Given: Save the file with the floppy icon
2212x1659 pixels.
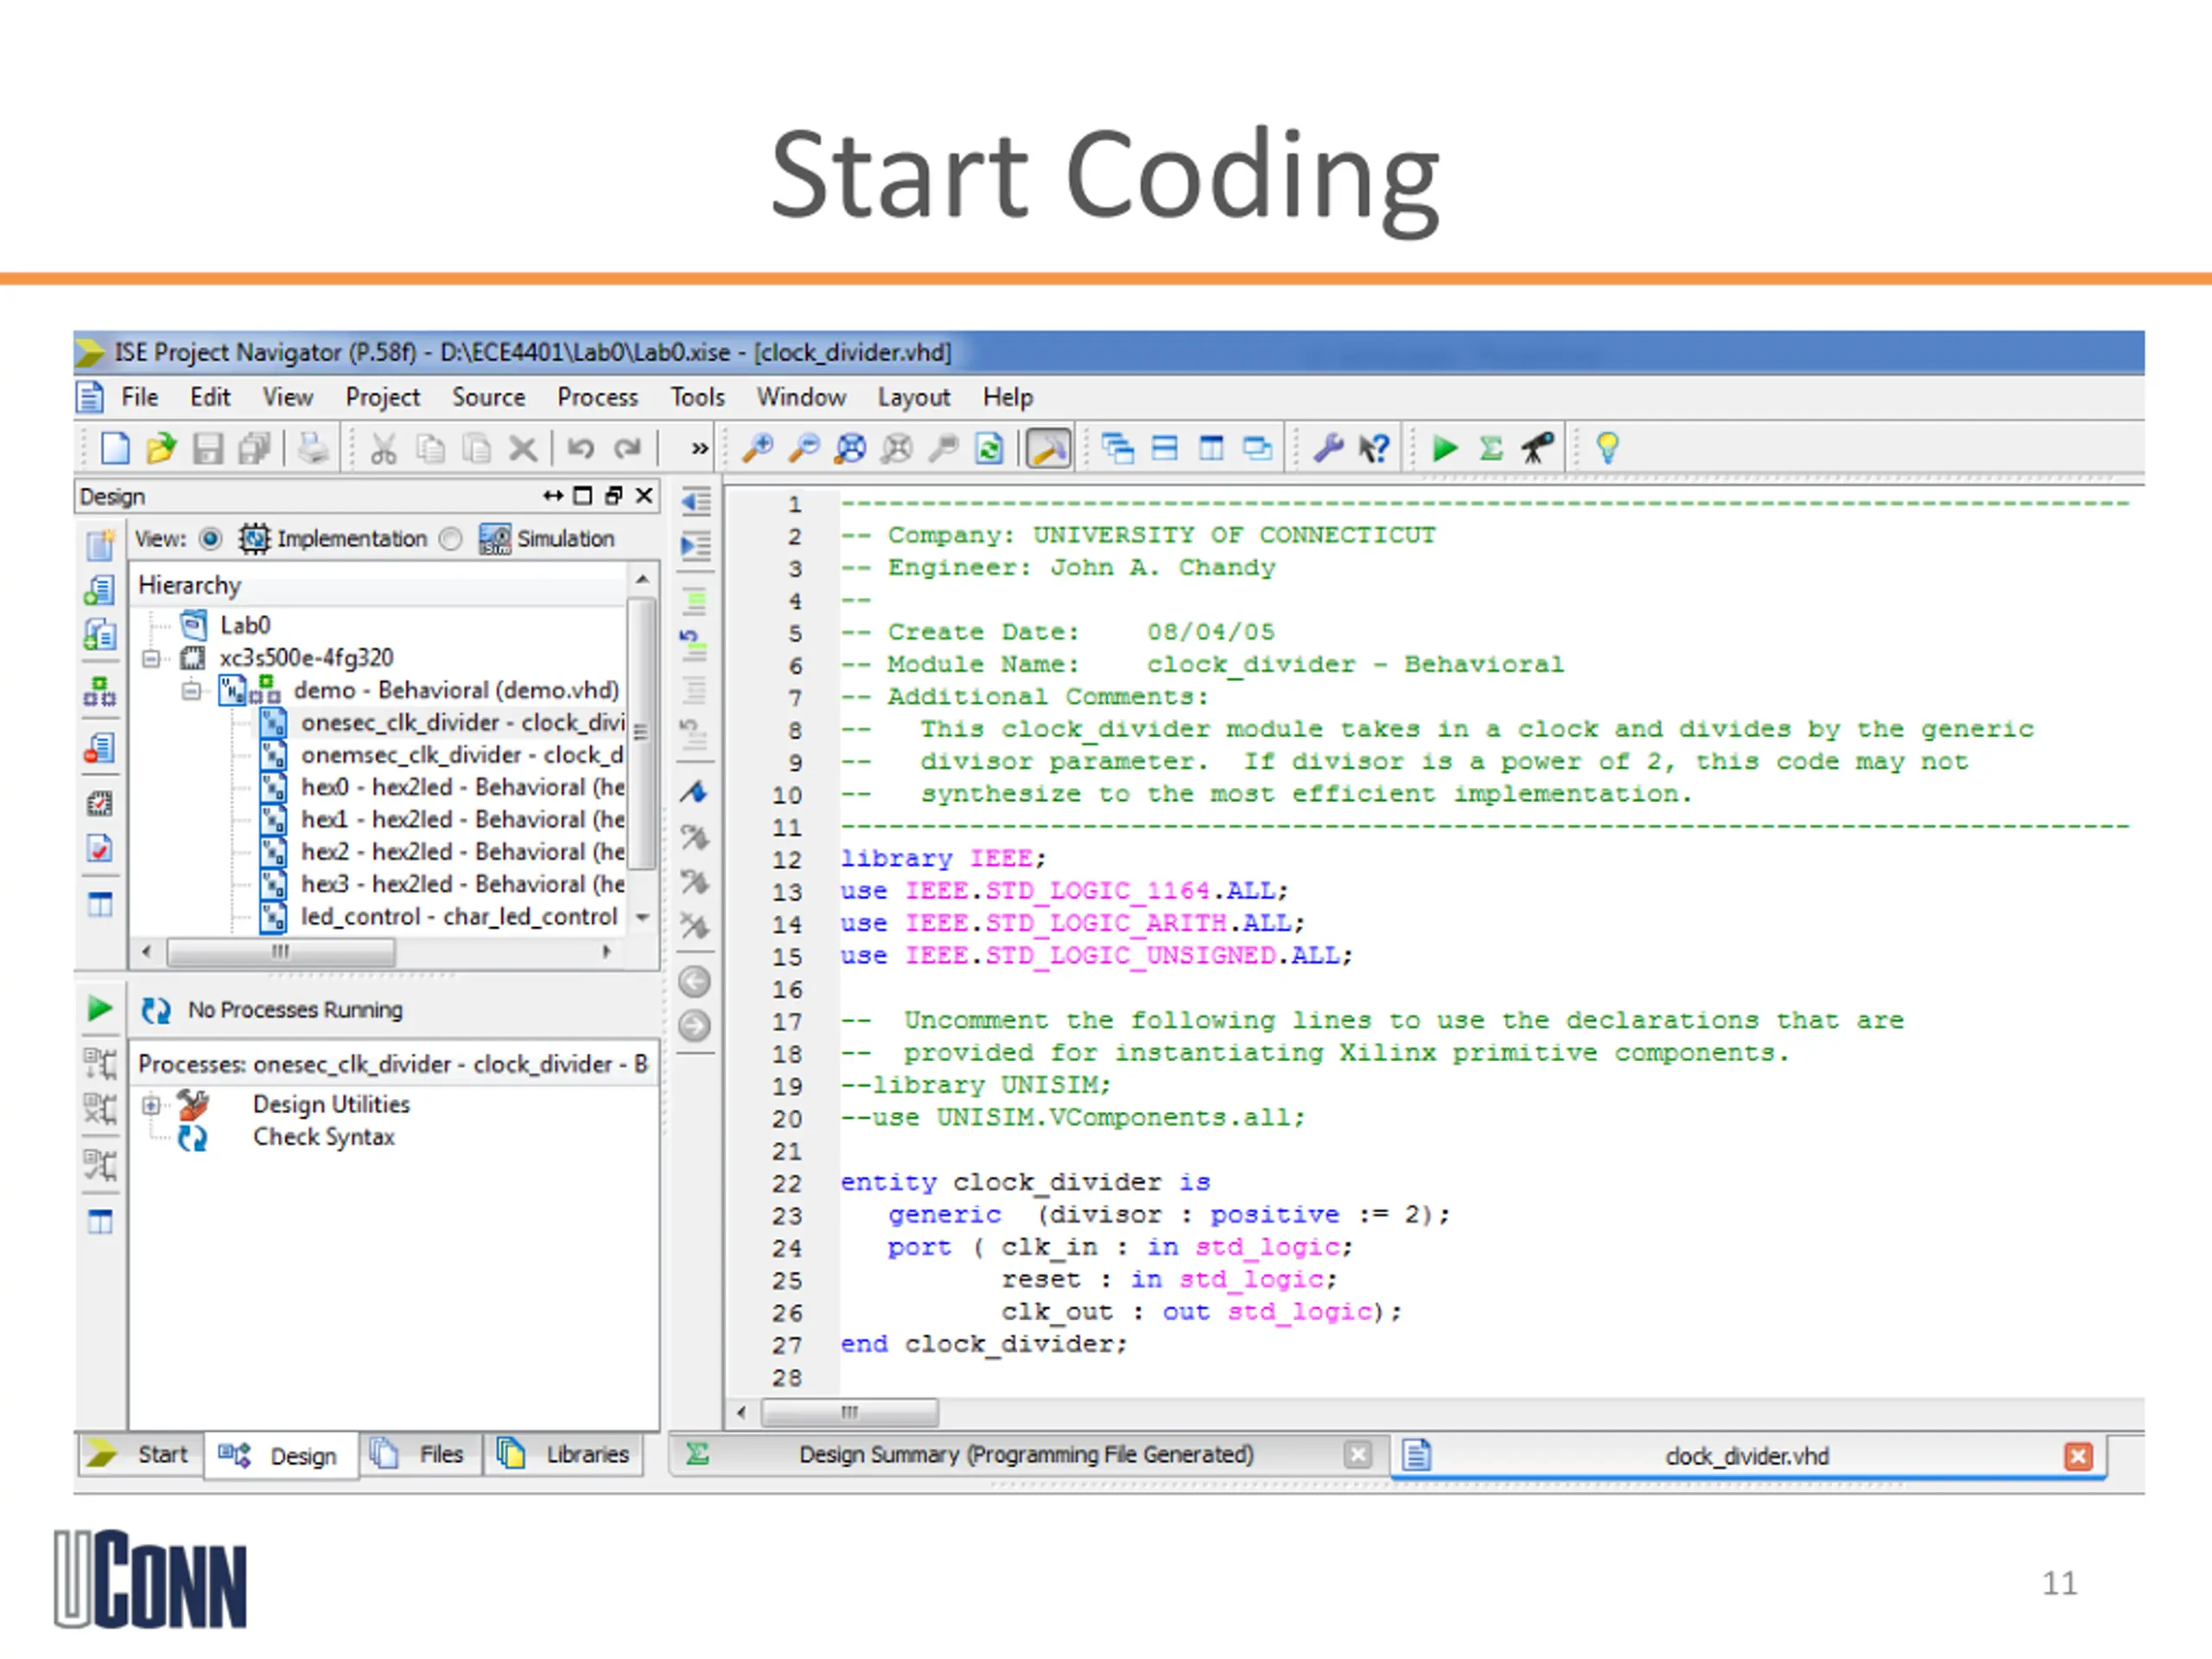Looking at the screenshot, I should pos(207,448).
